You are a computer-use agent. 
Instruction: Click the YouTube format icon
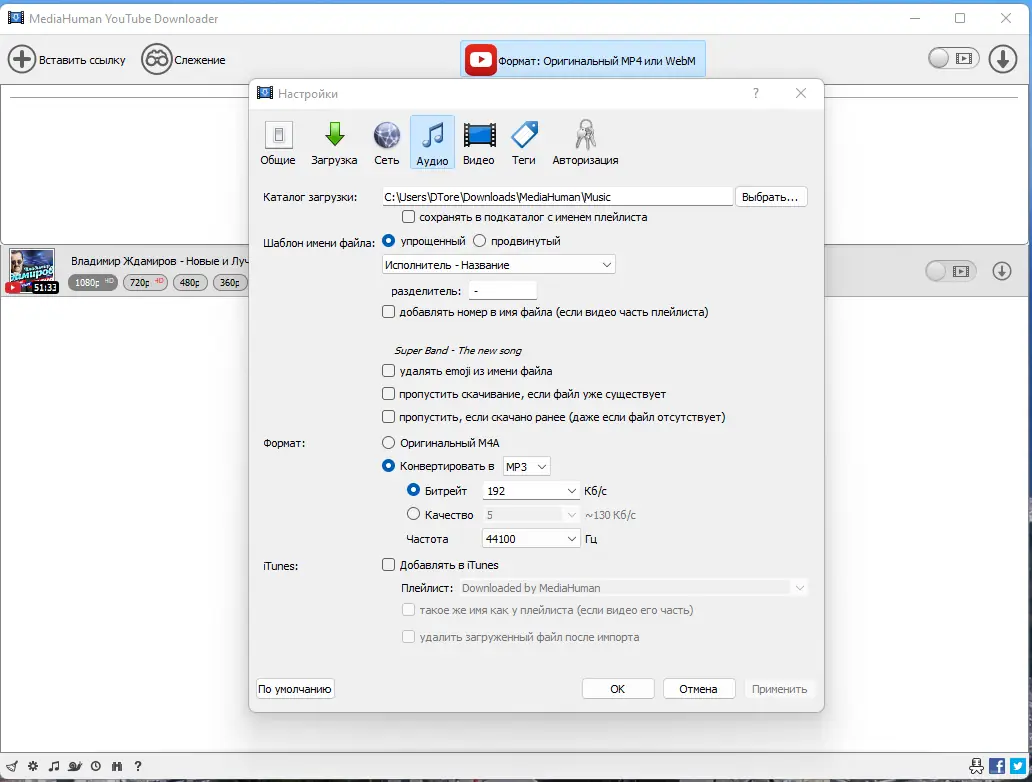(x=480, y=60)
